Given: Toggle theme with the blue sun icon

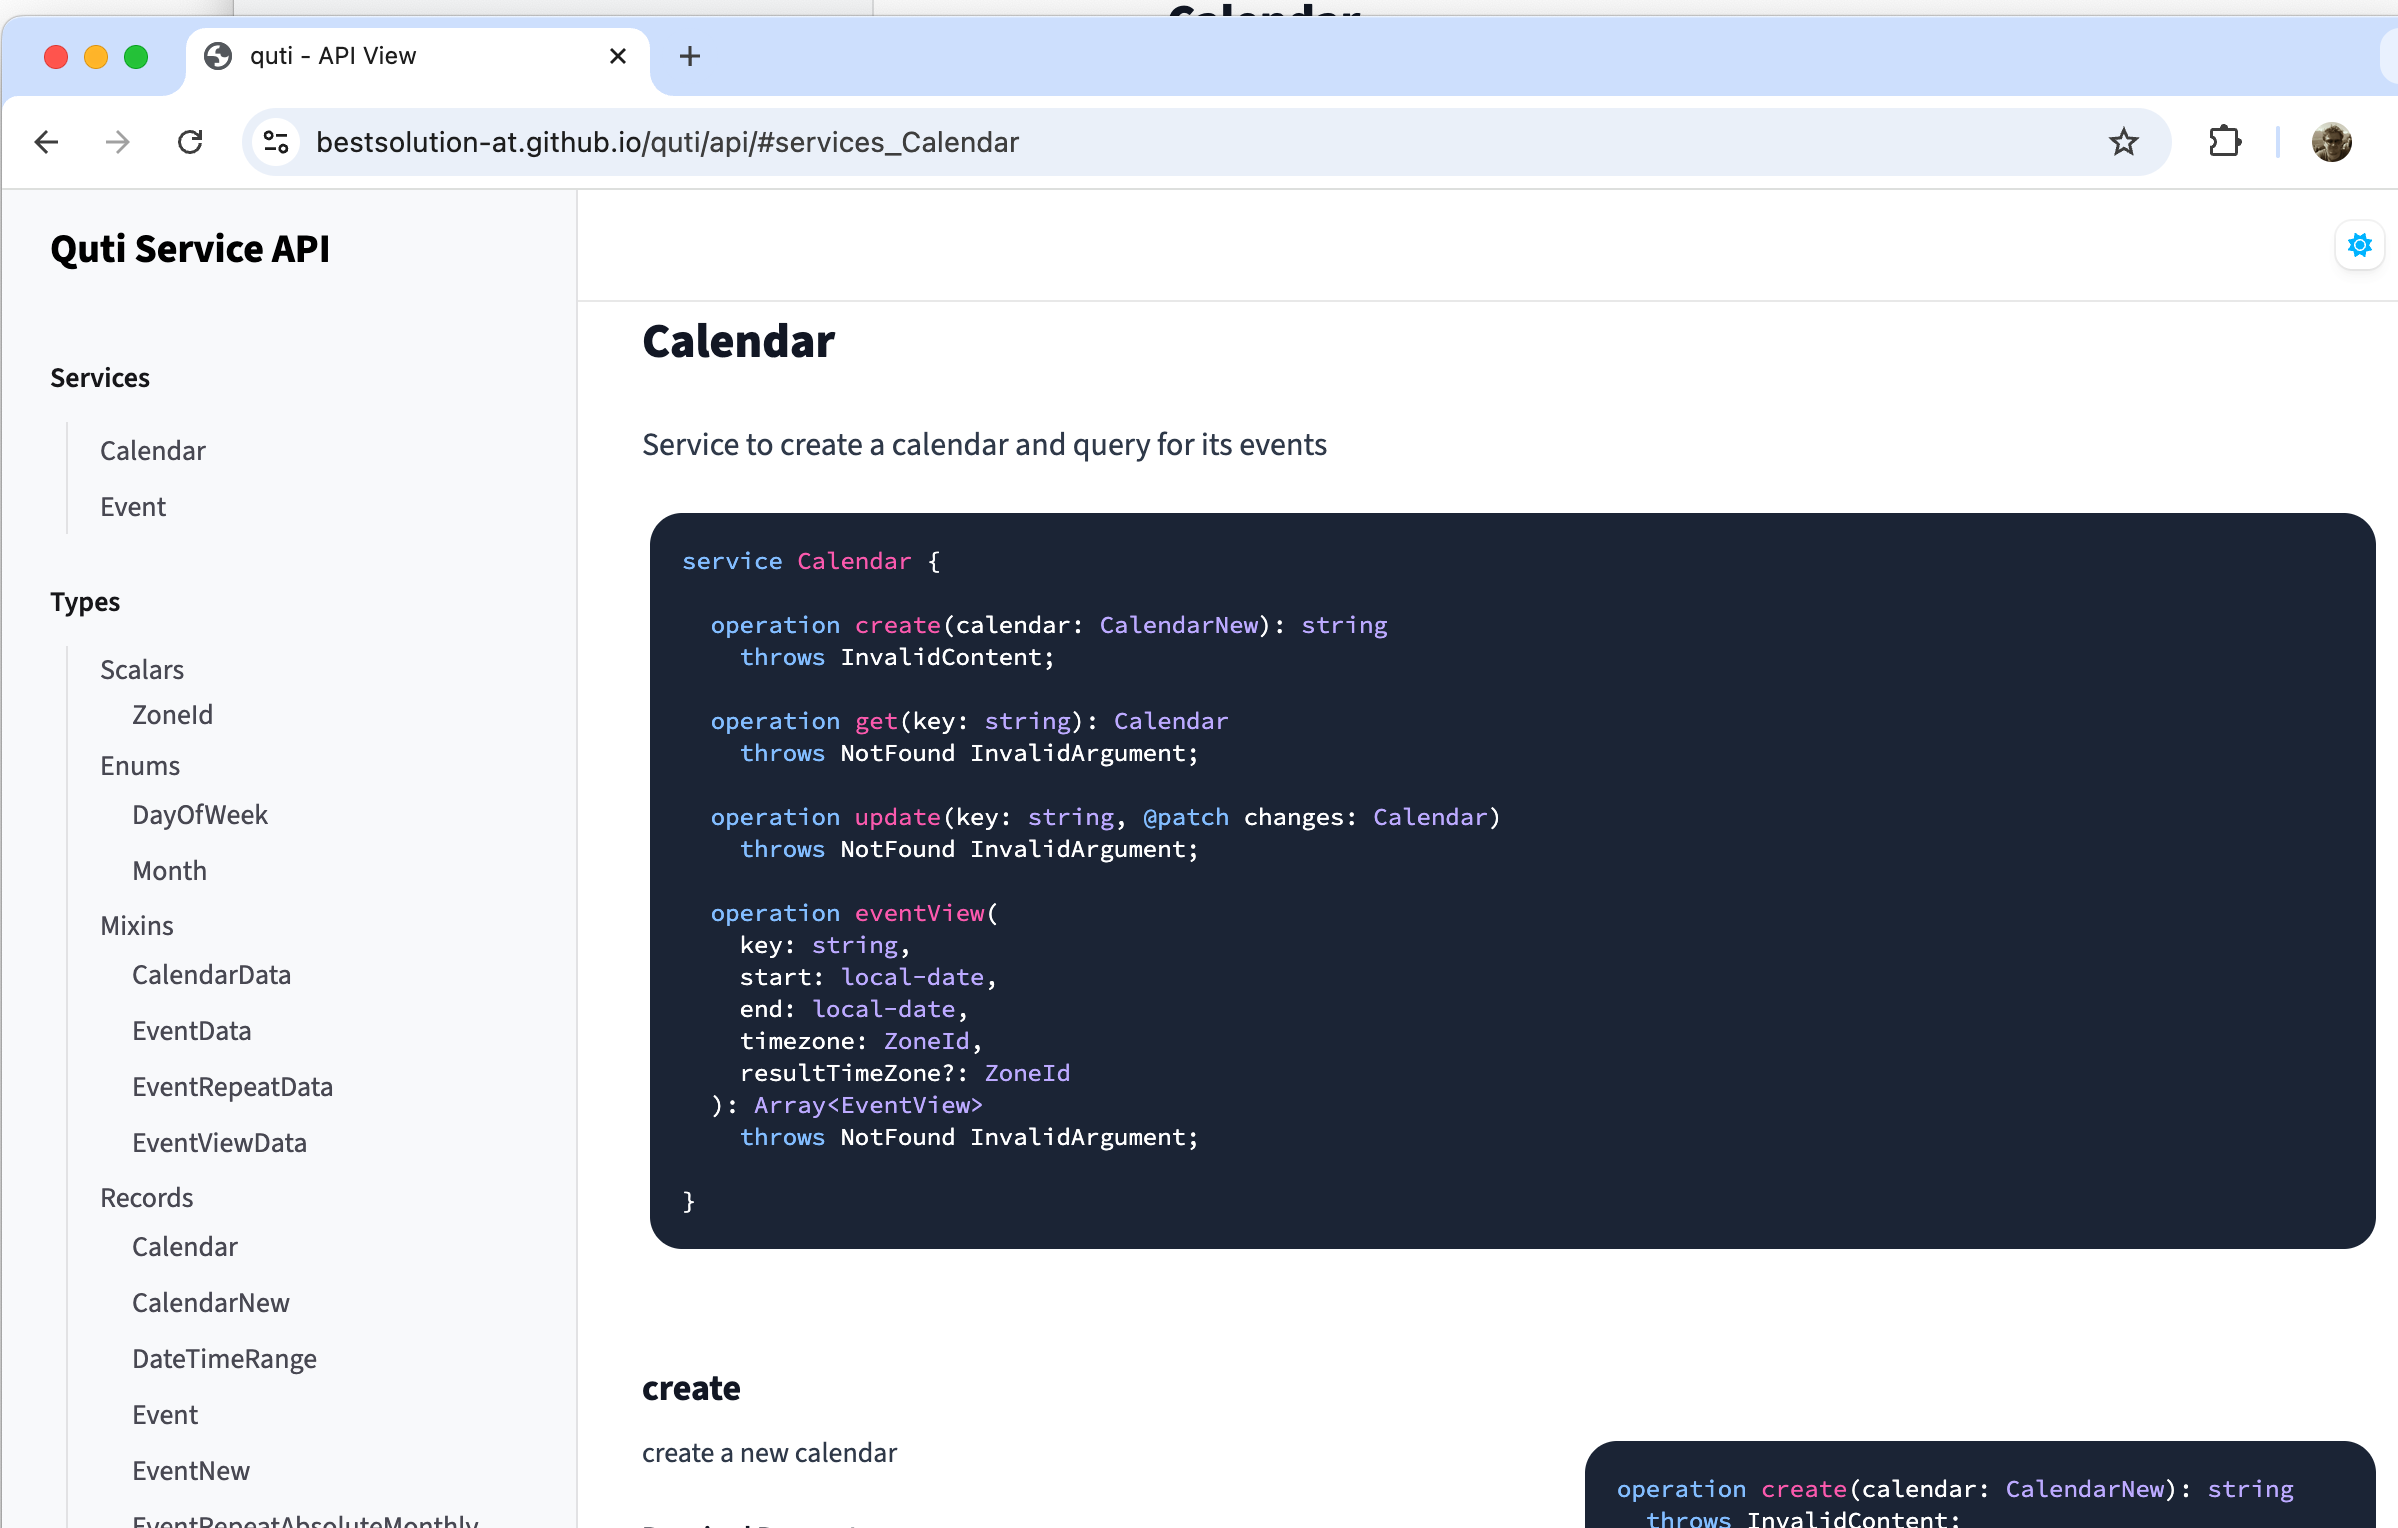Looking at the screenshot, I should coord(2359,245).
